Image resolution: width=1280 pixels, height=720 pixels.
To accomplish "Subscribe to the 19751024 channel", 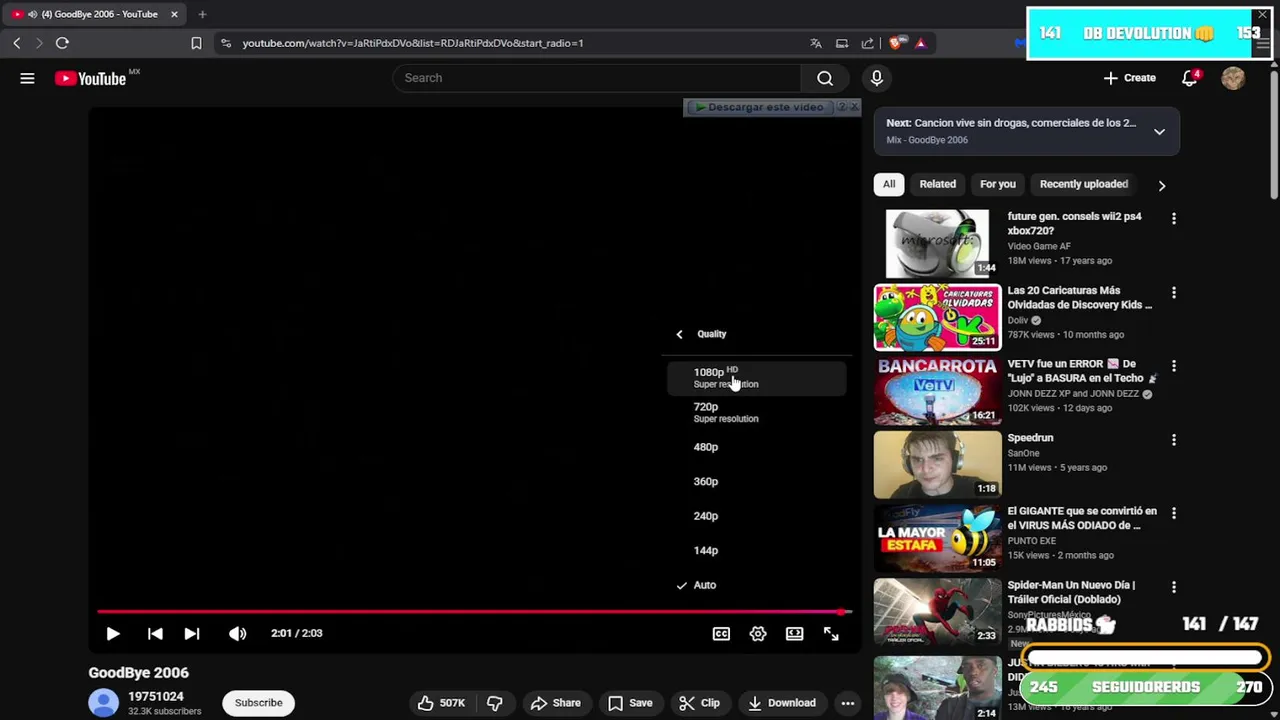I will [x=258, y=703].
